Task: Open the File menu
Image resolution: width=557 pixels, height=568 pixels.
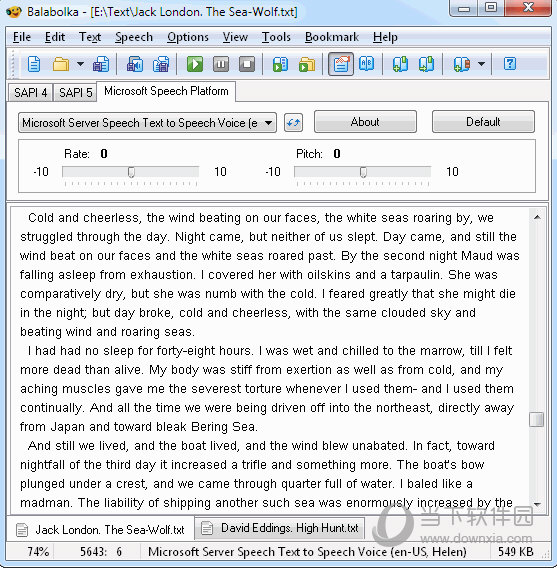Action: point(22,37)
